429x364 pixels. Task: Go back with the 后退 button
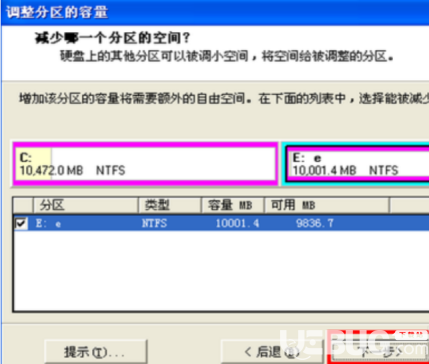[272, 352]
